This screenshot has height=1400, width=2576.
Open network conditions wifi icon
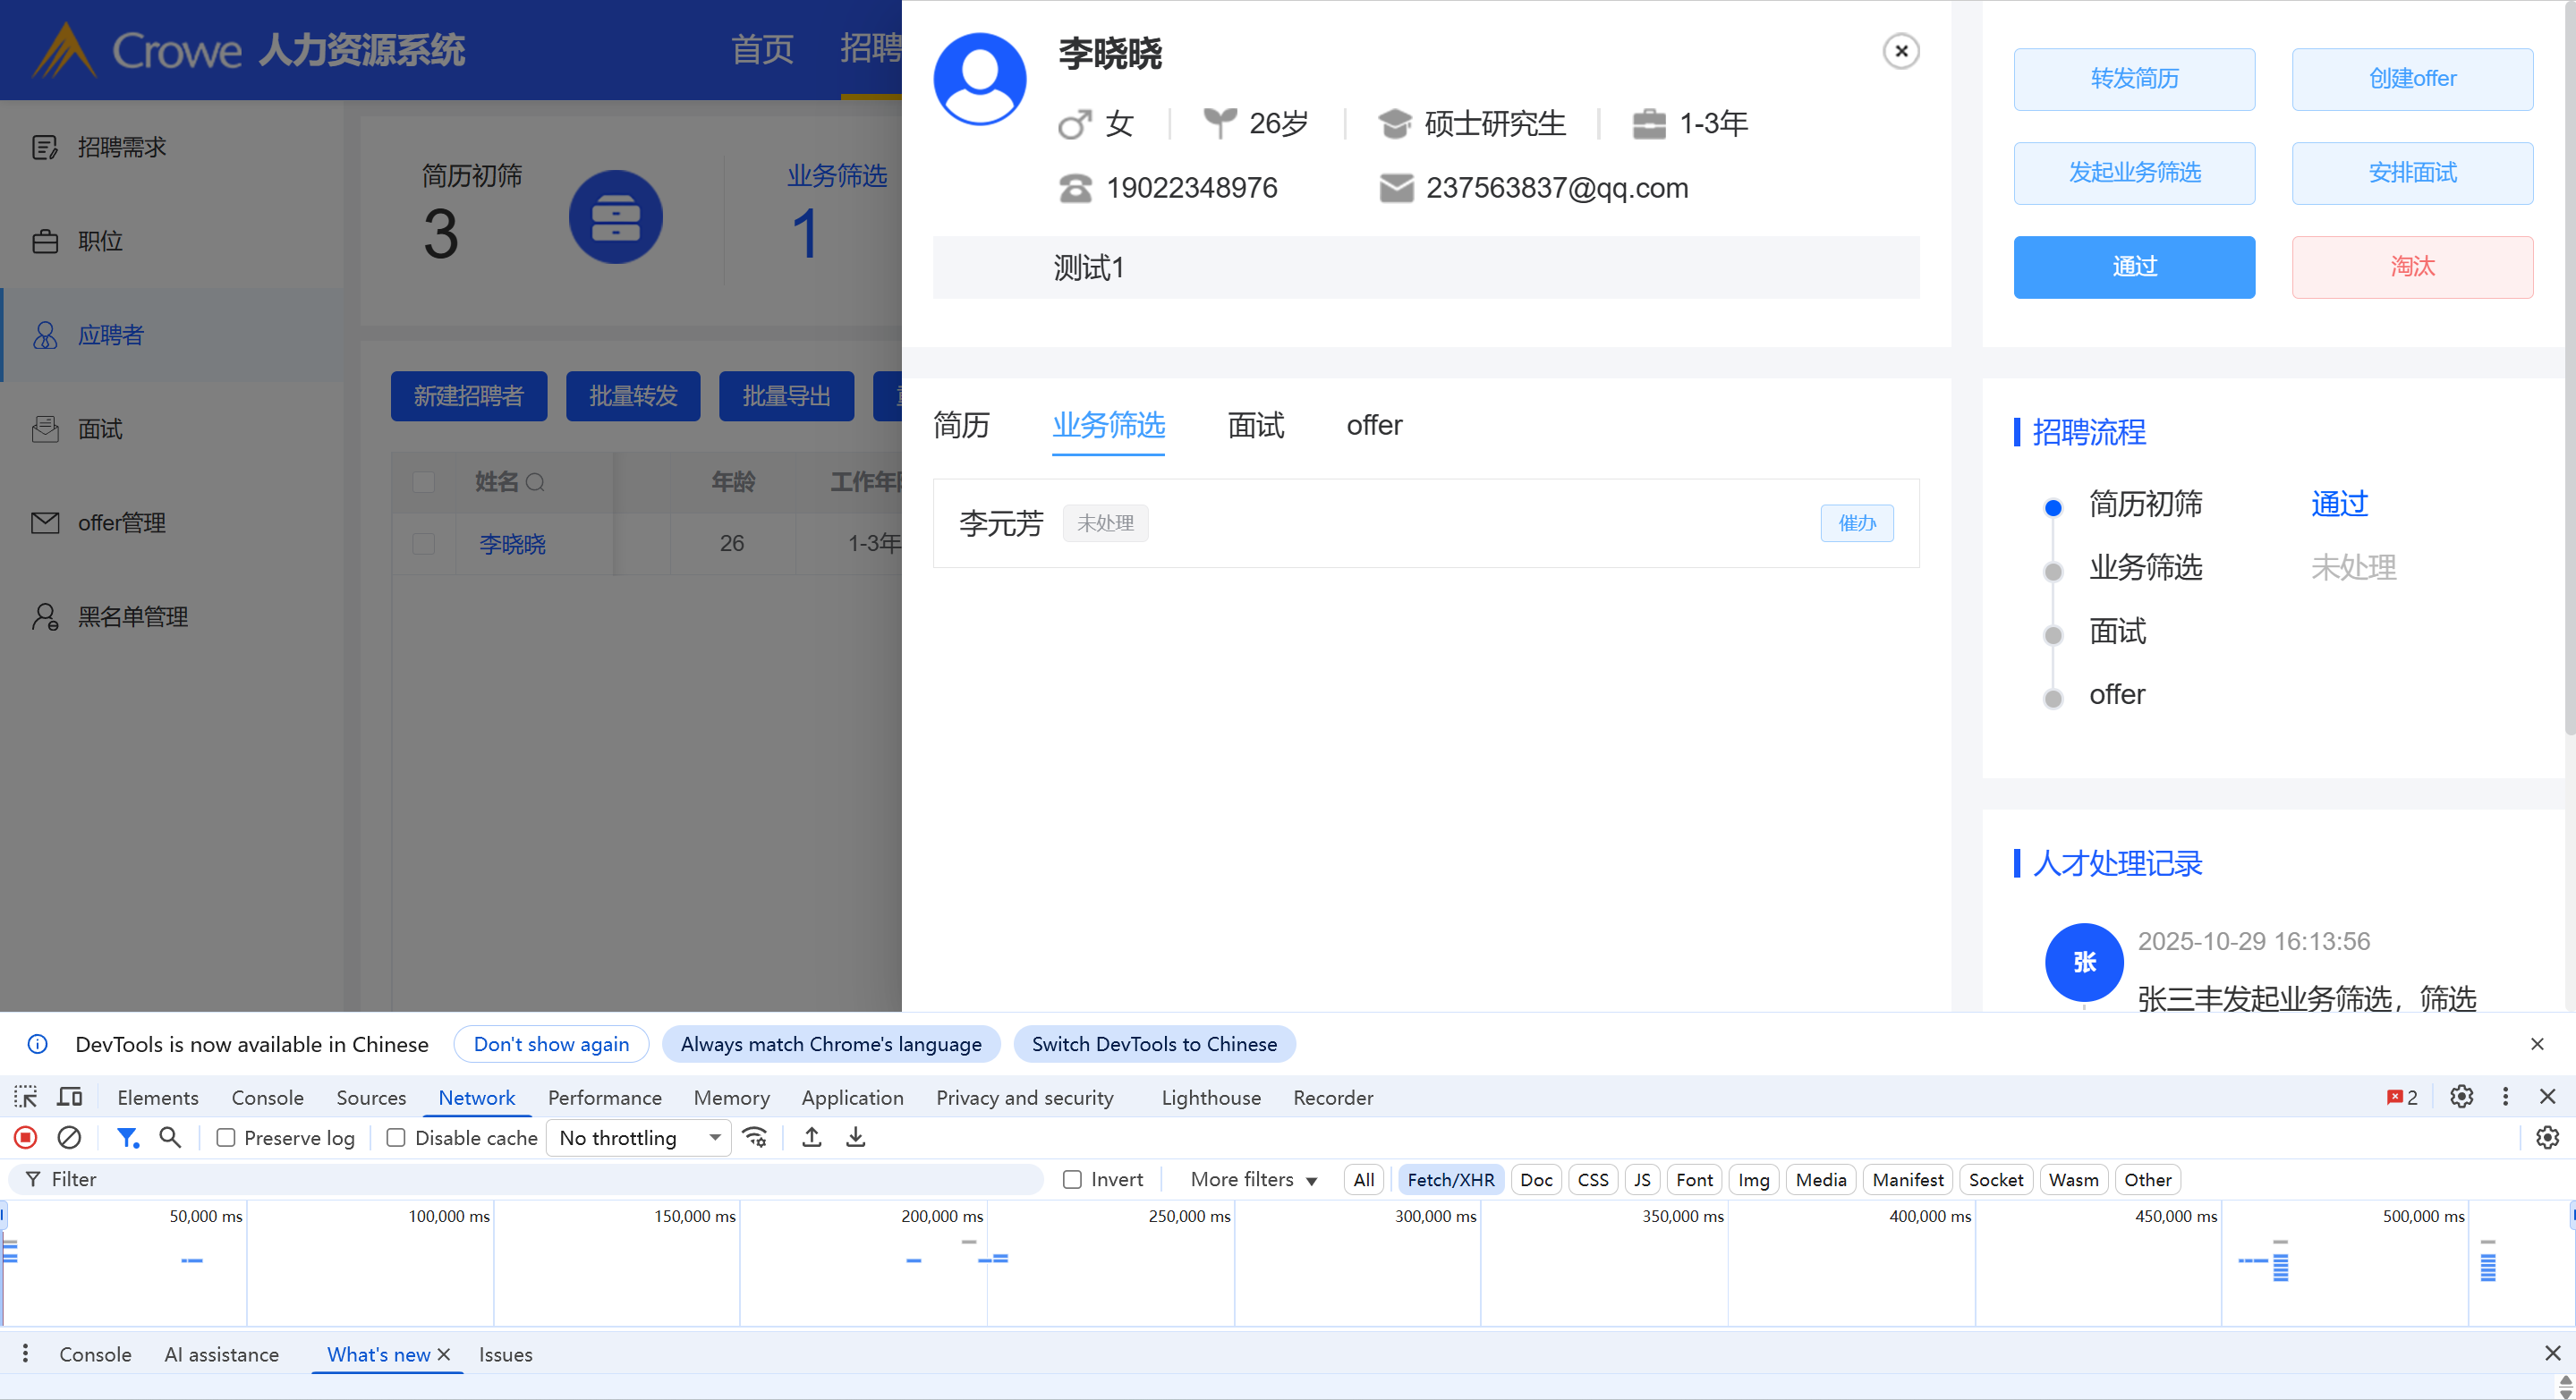(755, 1138)
